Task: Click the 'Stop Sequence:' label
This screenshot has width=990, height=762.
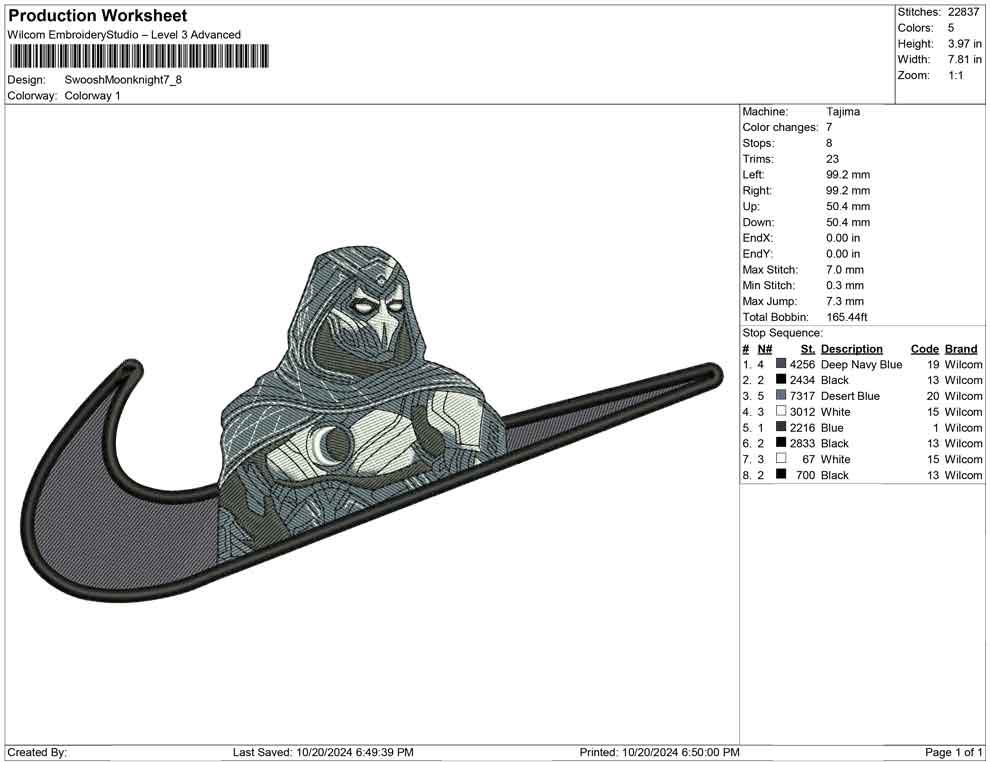Action: pyautogui.click(x=783, y=333)
